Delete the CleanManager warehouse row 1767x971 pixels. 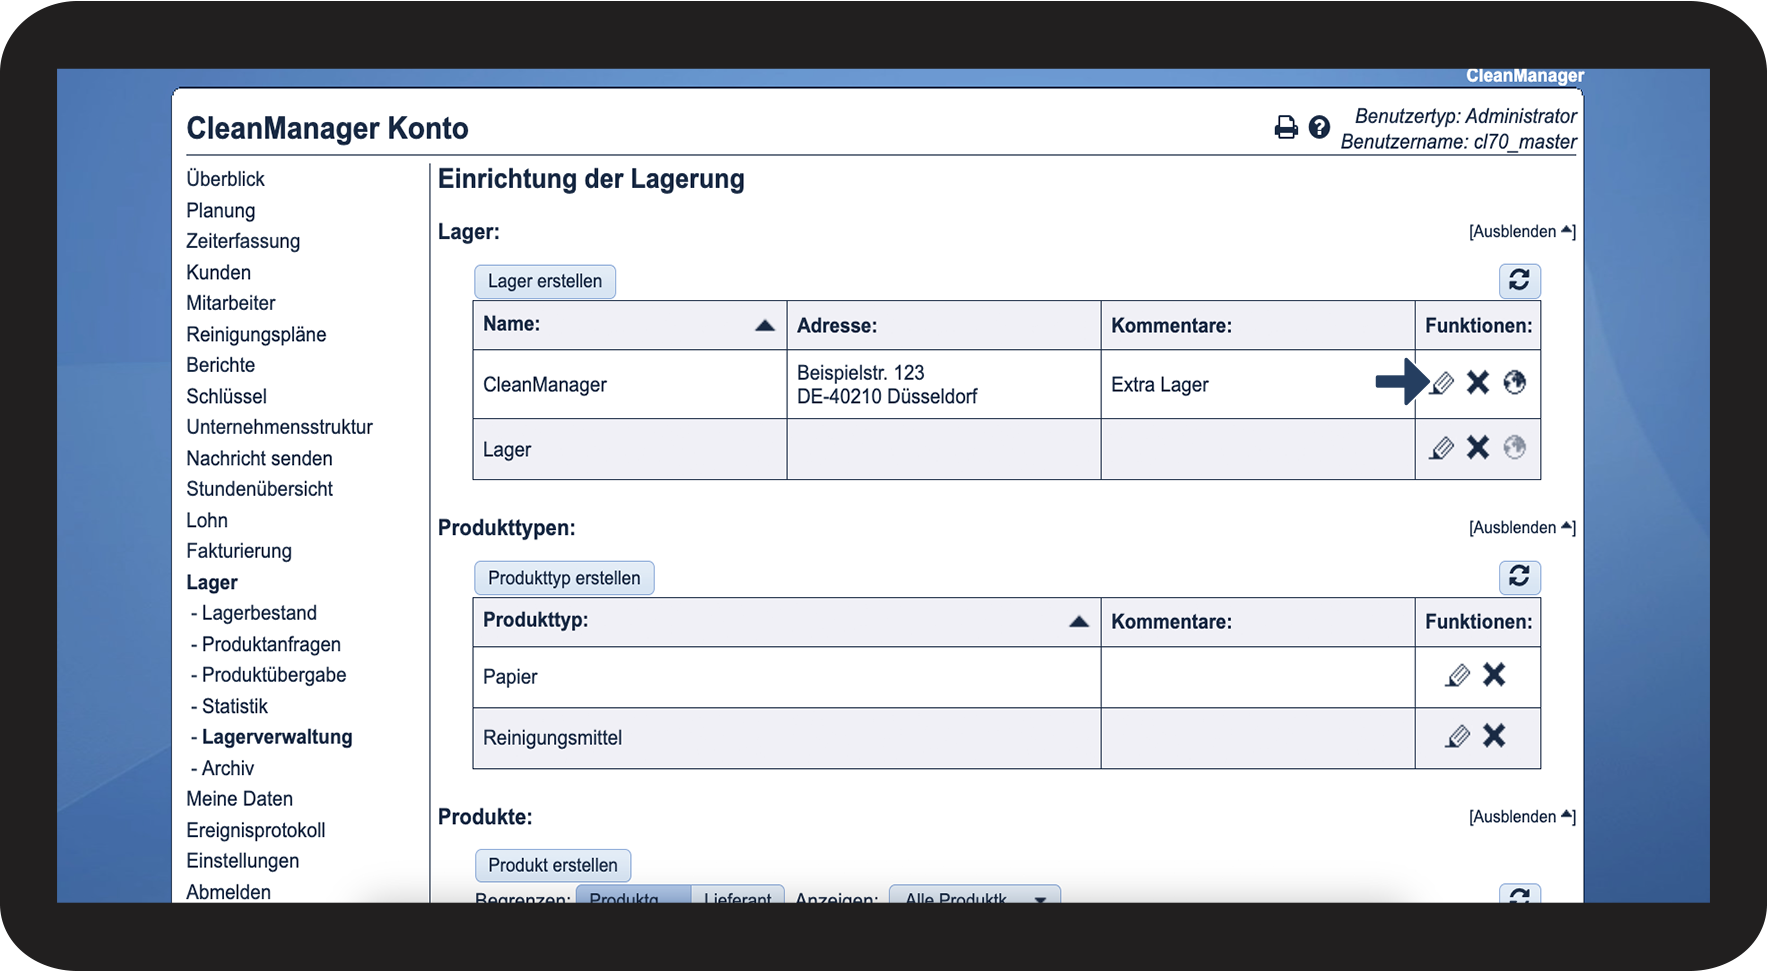click(1478, 383)
